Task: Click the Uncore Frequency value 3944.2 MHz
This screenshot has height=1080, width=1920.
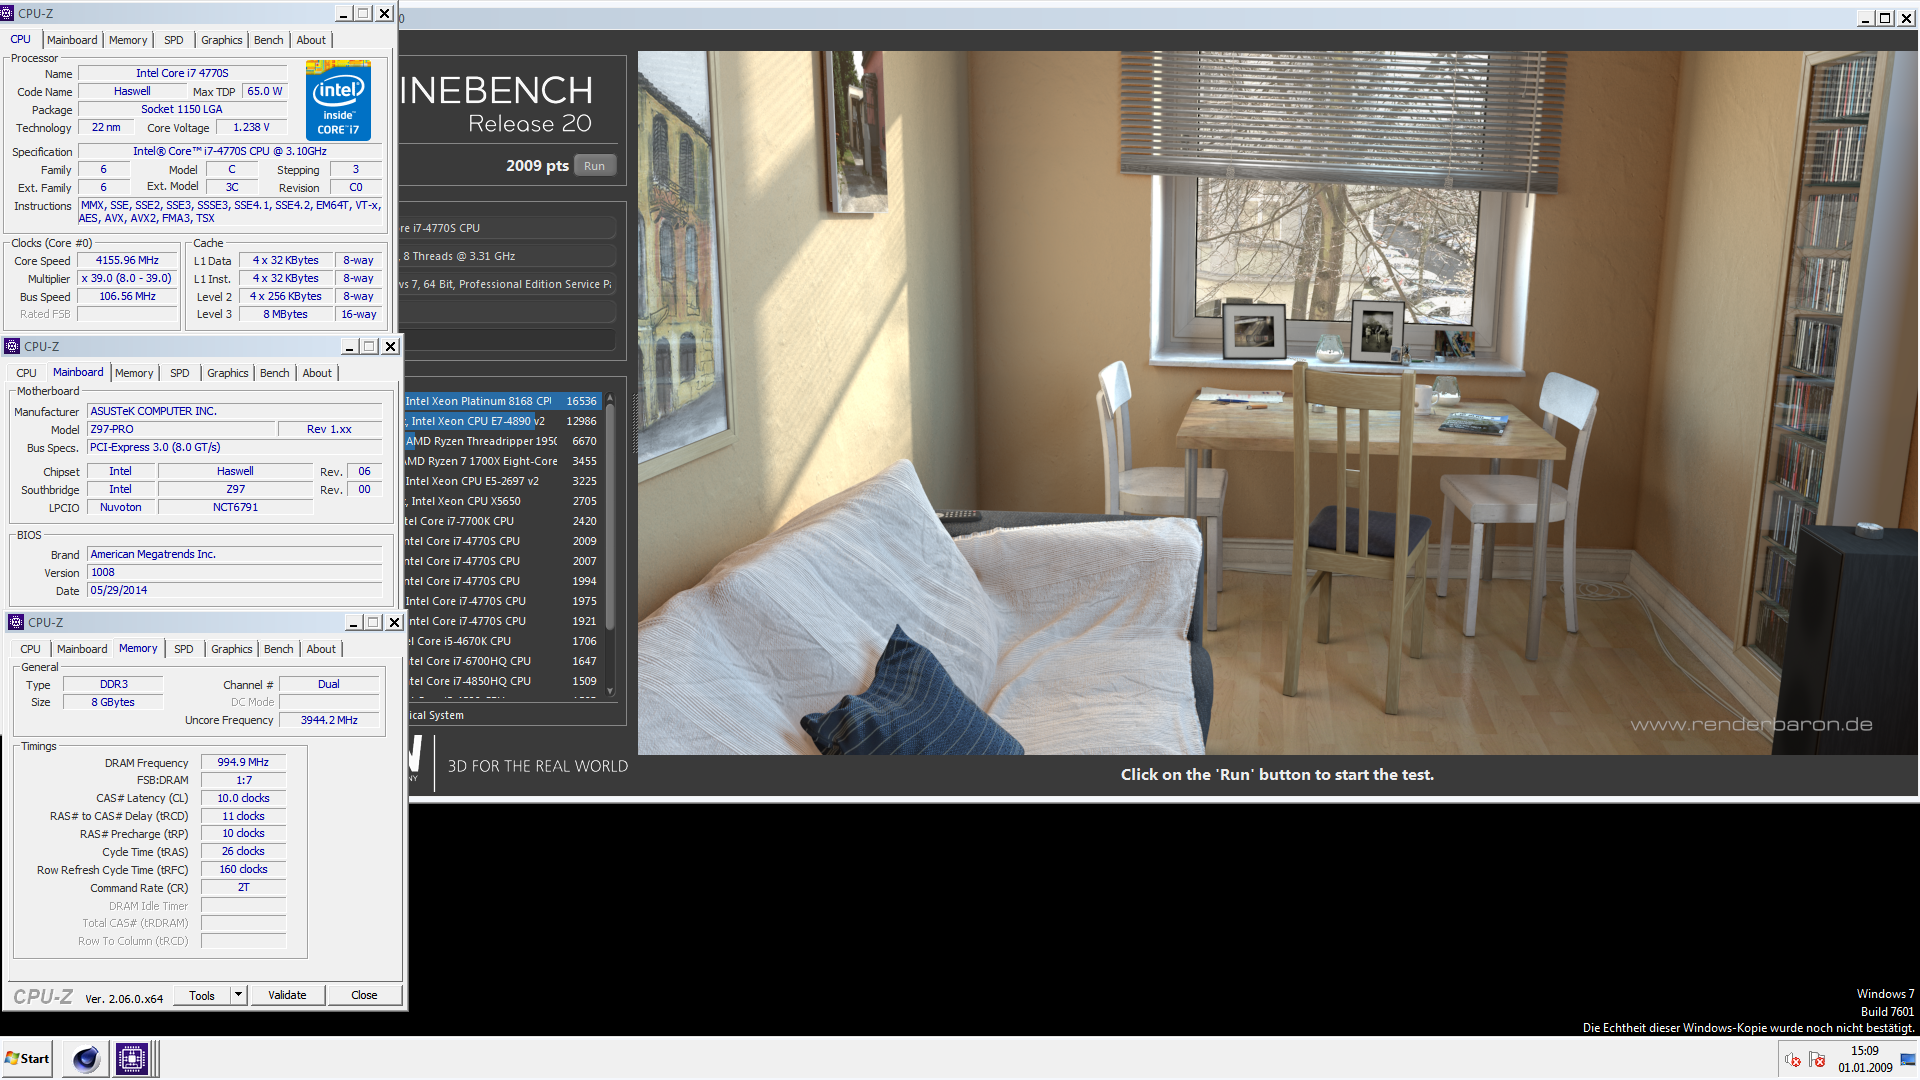Action: pyautogui.click(x=329, y=720)
